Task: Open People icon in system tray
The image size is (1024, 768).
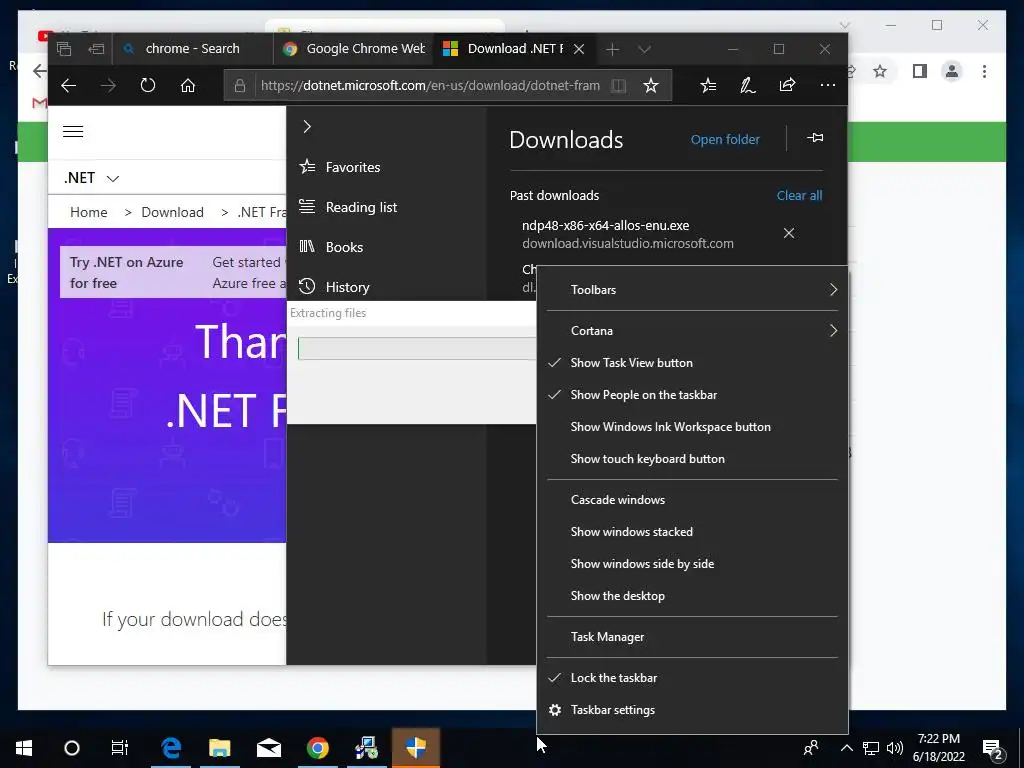Action: click(x=811, y=748)
